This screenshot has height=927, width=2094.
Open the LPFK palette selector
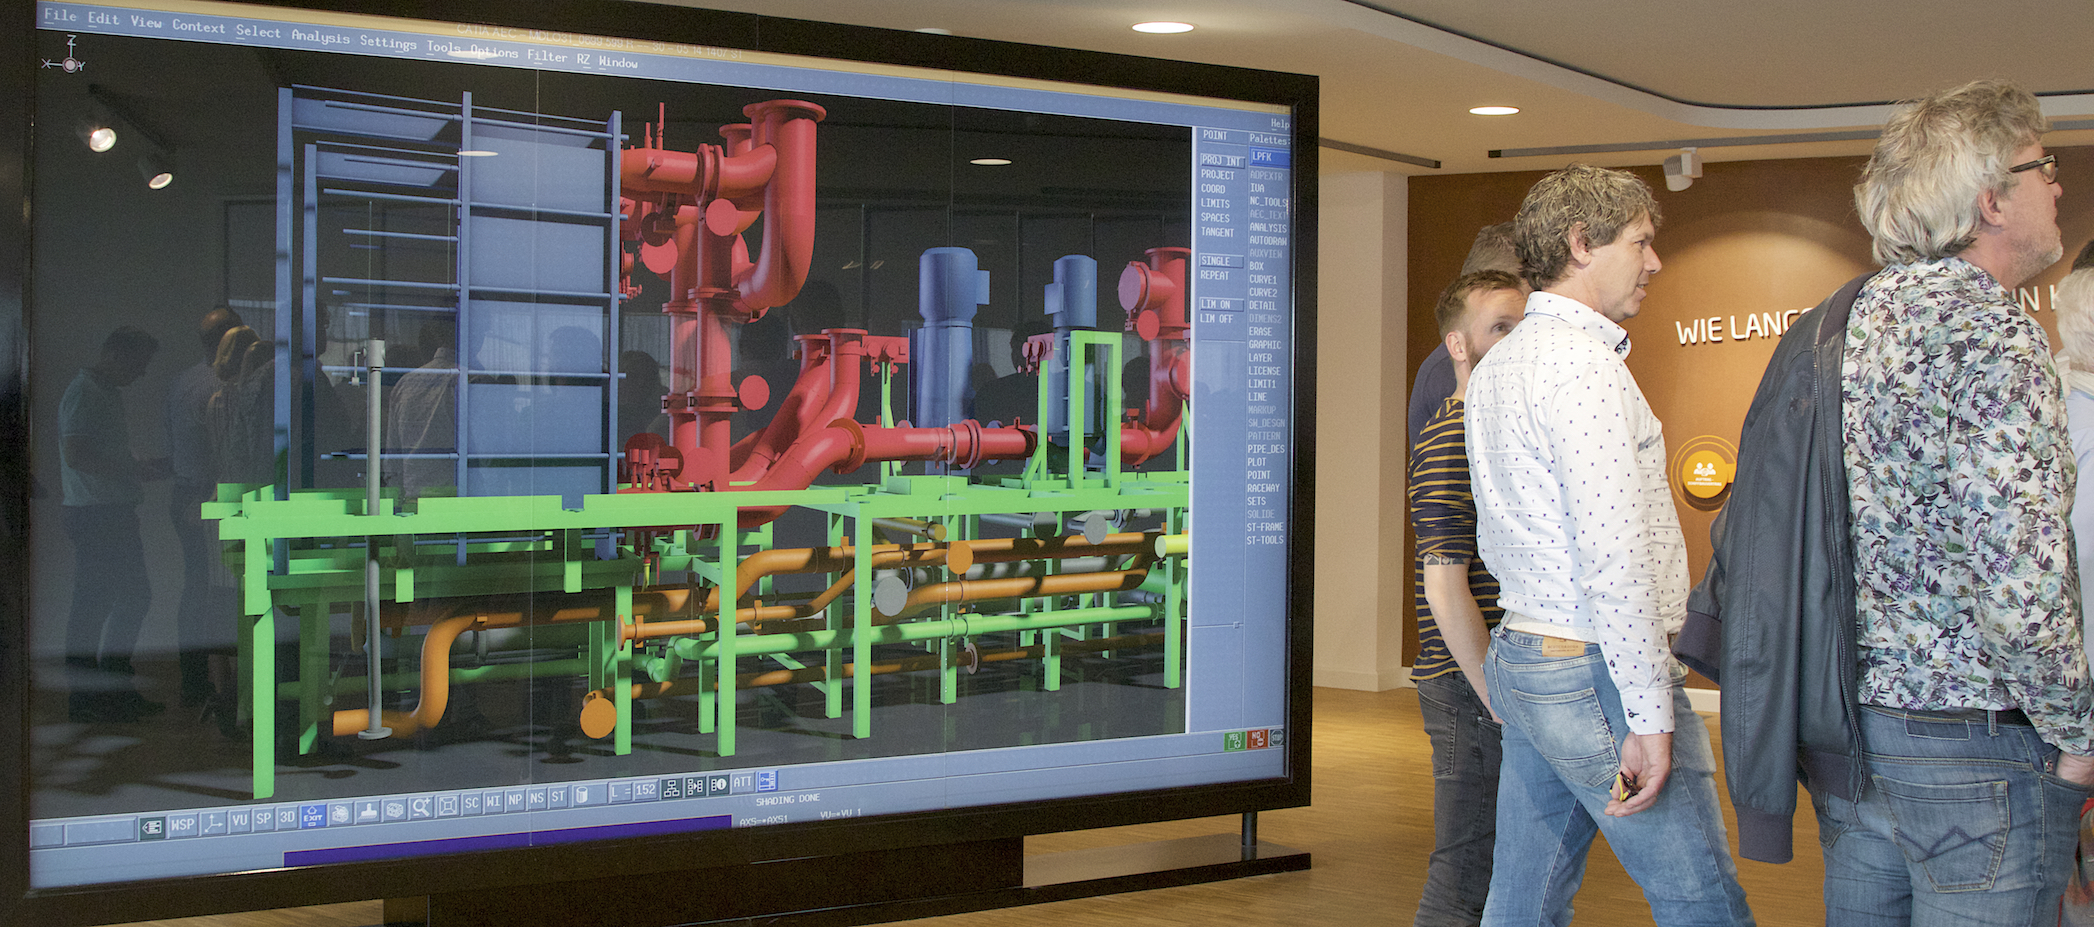click(x=1270, y=156)
